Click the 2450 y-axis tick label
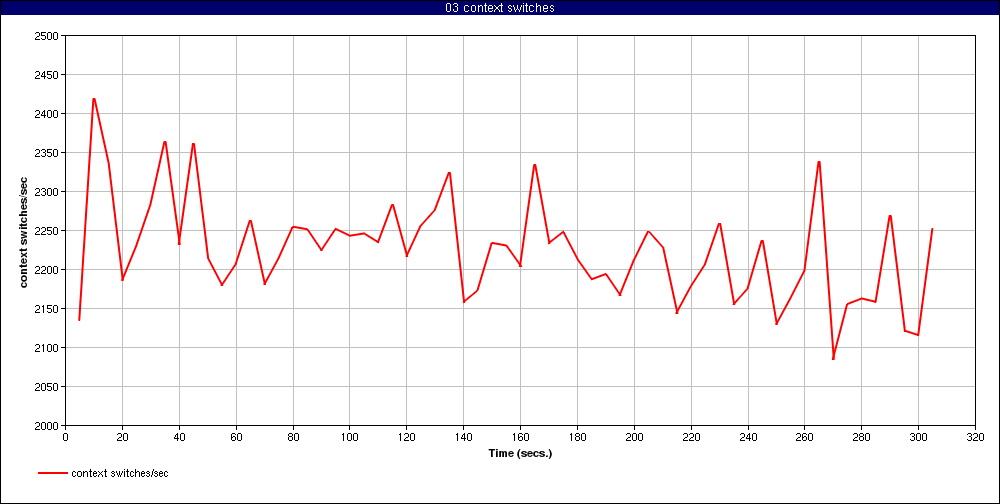 (x=48, y=75)
